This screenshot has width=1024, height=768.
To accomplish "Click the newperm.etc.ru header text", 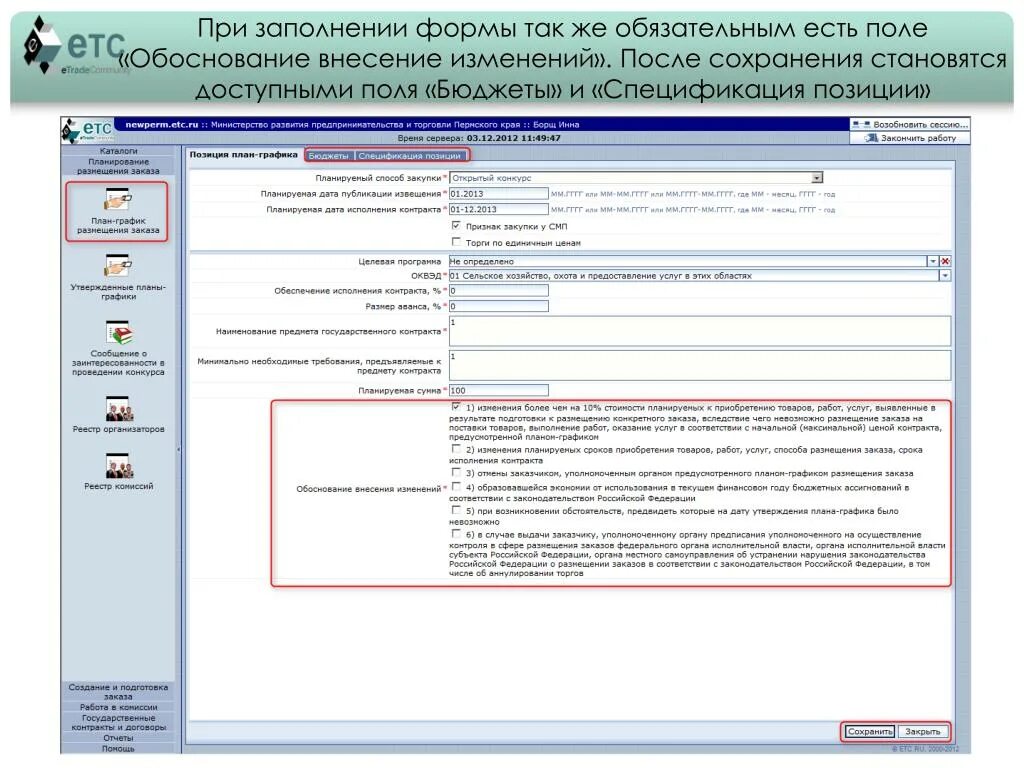I will 161,124.
